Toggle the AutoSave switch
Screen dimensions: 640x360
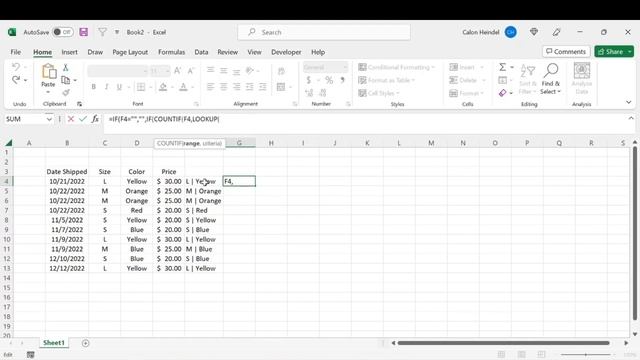[63, 32]
